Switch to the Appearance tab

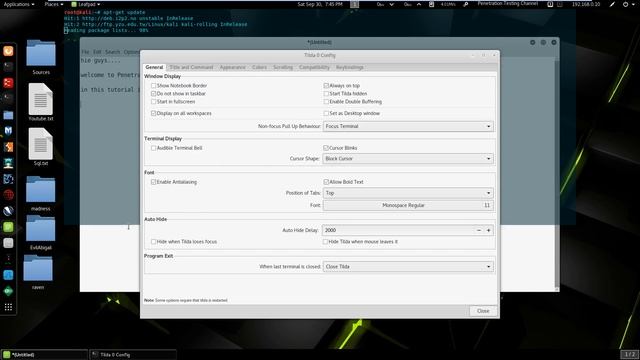tap(233, 67)
